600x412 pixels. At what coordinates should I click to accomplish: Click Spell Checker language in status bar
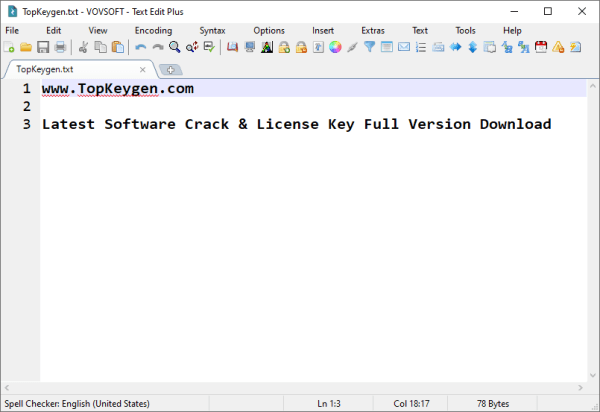[77, 404]
